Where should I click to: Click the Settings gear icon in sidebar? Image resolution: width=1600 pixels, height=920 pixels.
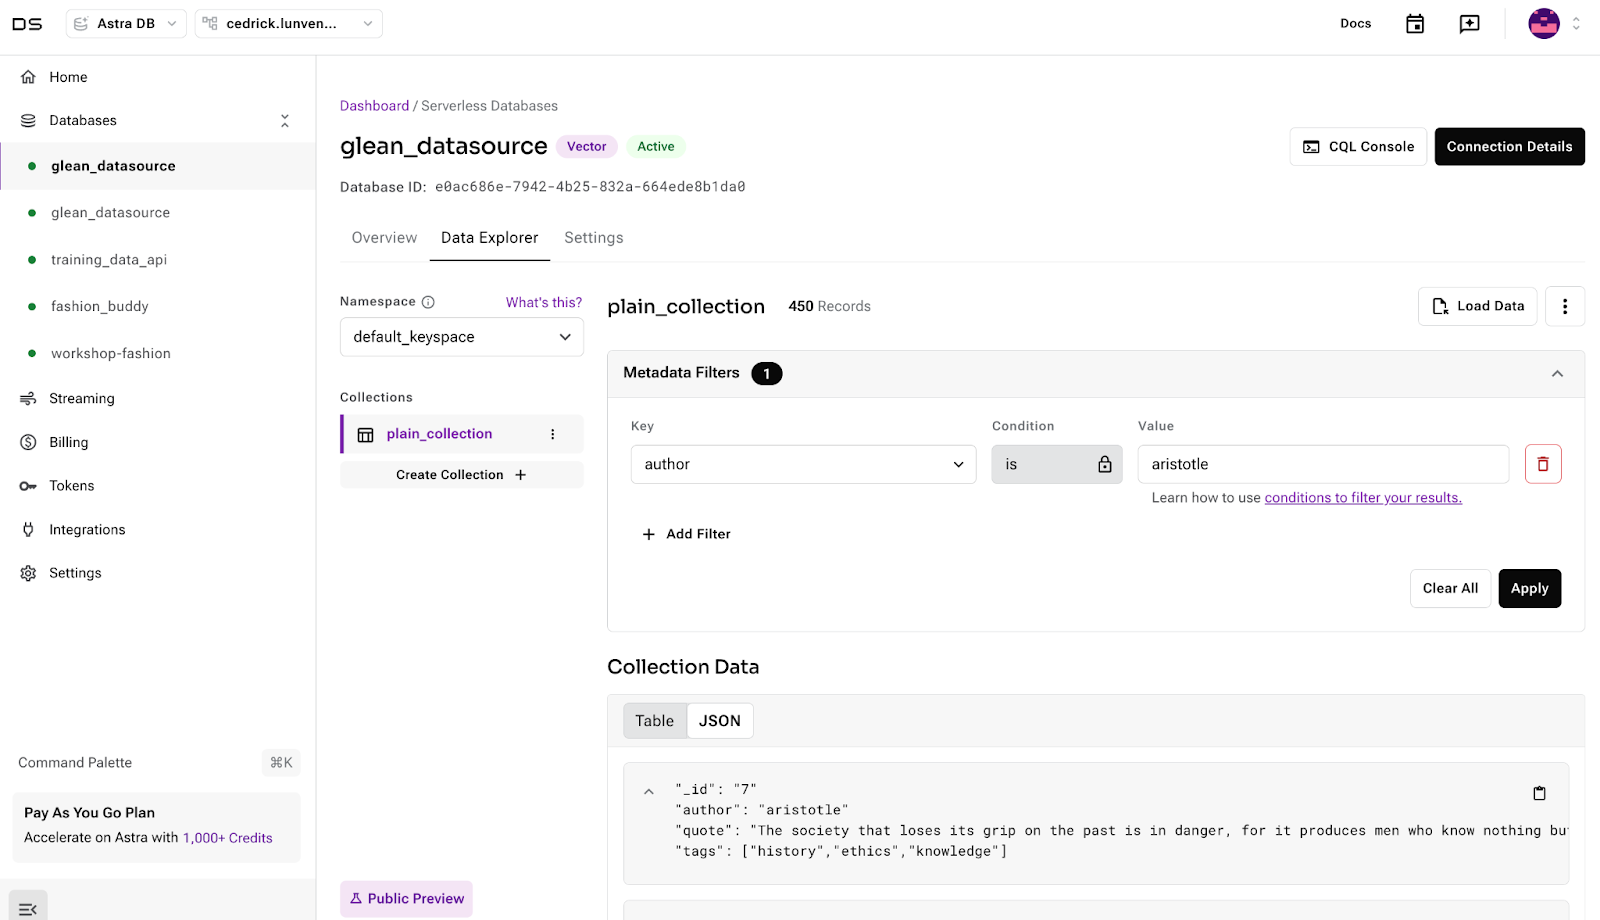click(28, 573)
